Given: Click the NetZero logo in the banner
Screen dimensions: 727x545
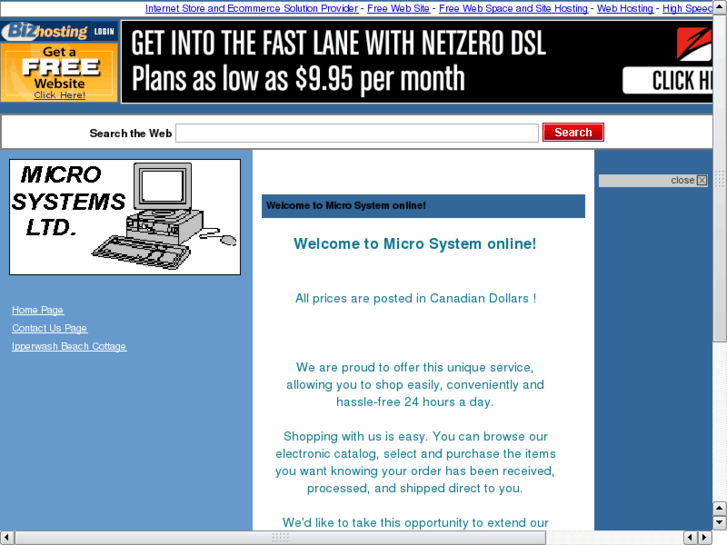Looking at the screenshot, I should (x=694, y=44).
